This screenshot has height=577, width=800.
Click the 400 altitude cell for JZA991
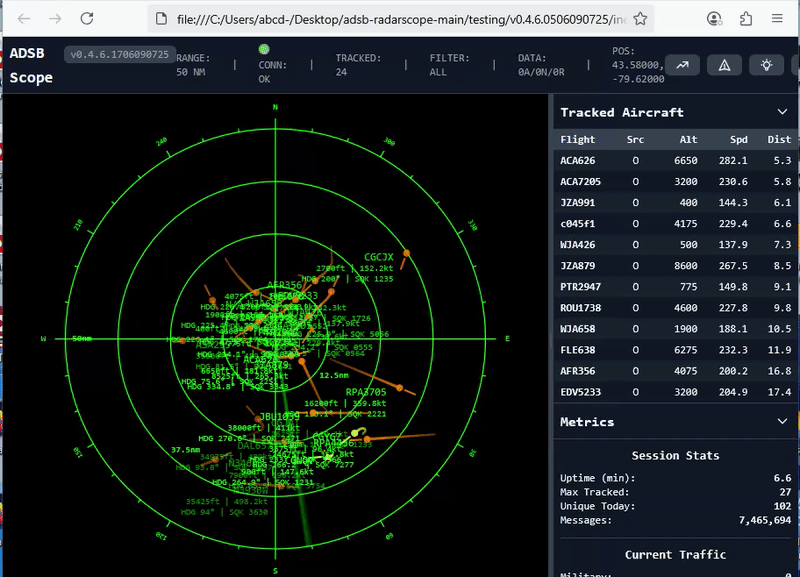[x=688, y=203]
